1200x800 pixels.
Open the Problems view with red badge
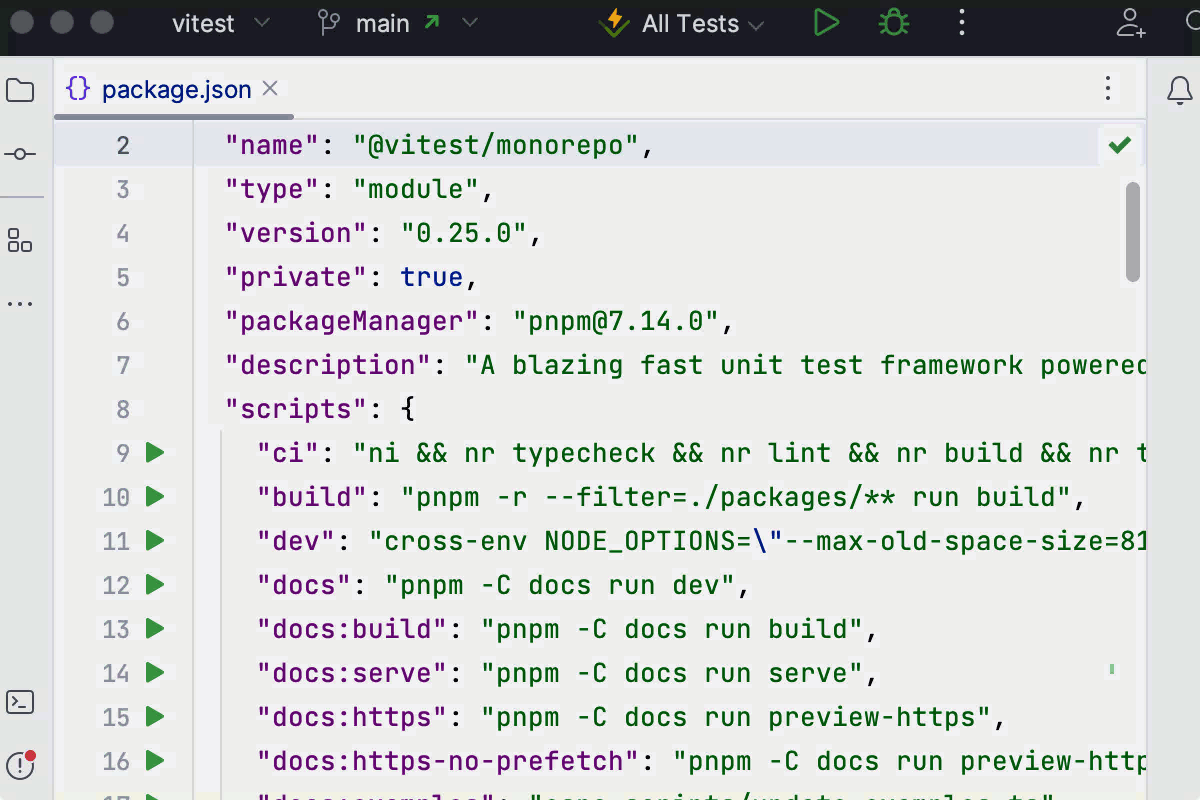[x=21, y=763]
